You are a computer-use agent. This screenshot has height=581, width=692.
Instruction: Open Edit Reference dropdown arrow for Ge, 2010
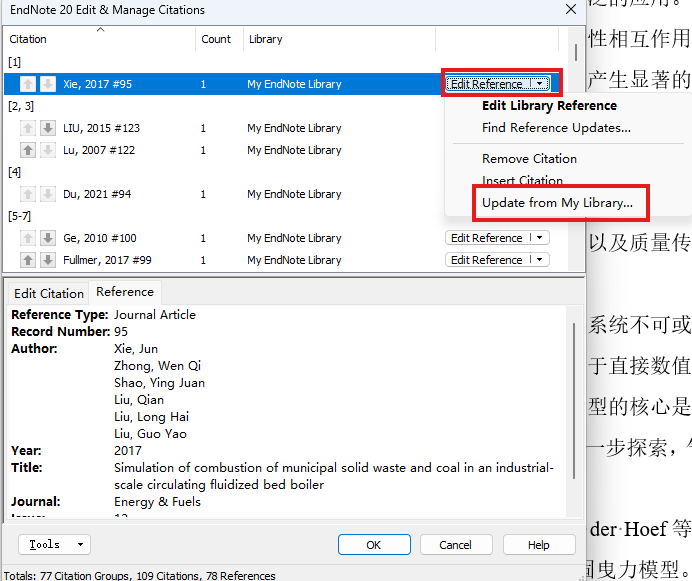[540, 238]
